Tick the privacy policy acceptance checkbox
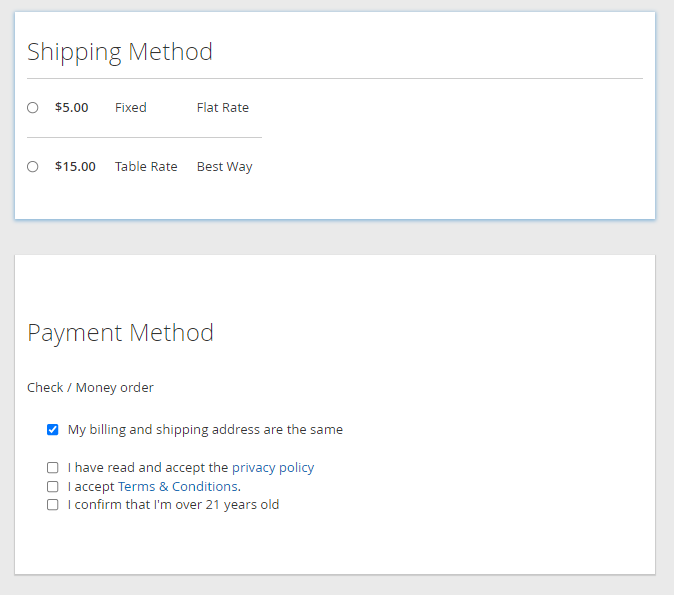 [52, 468]
